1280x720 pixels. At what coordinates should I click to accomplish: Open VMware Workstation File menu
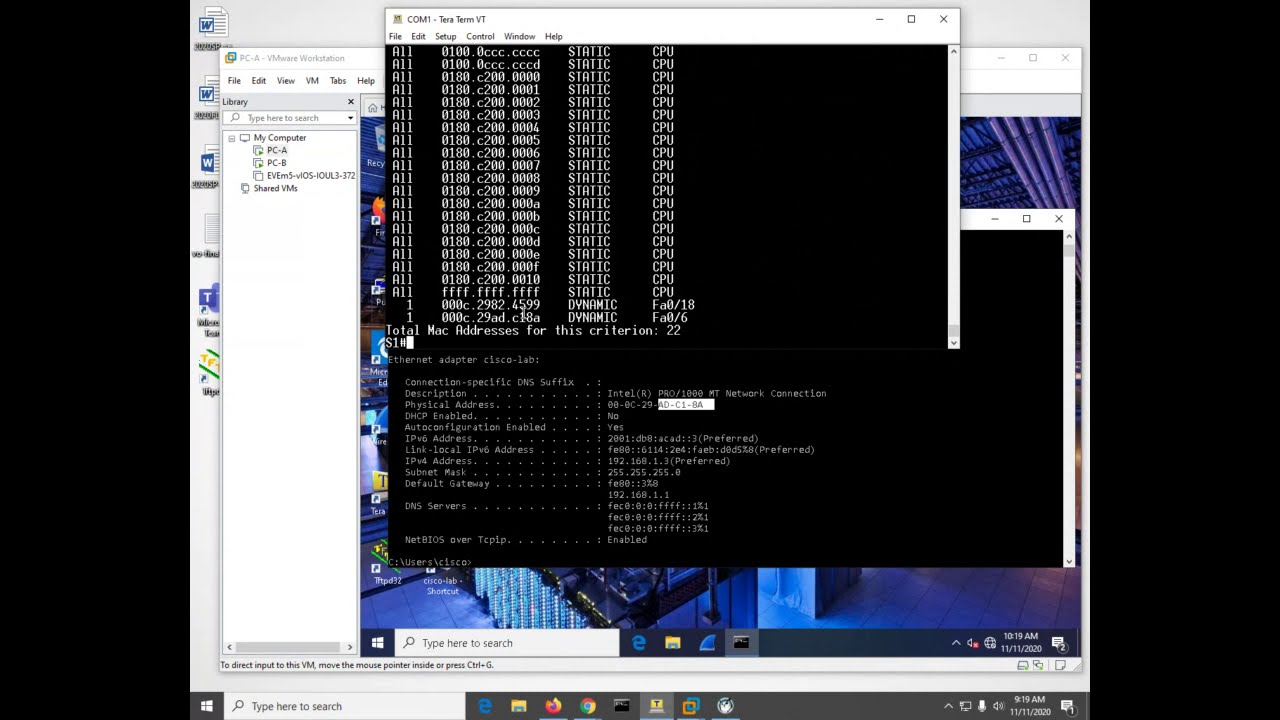[234, 81]
